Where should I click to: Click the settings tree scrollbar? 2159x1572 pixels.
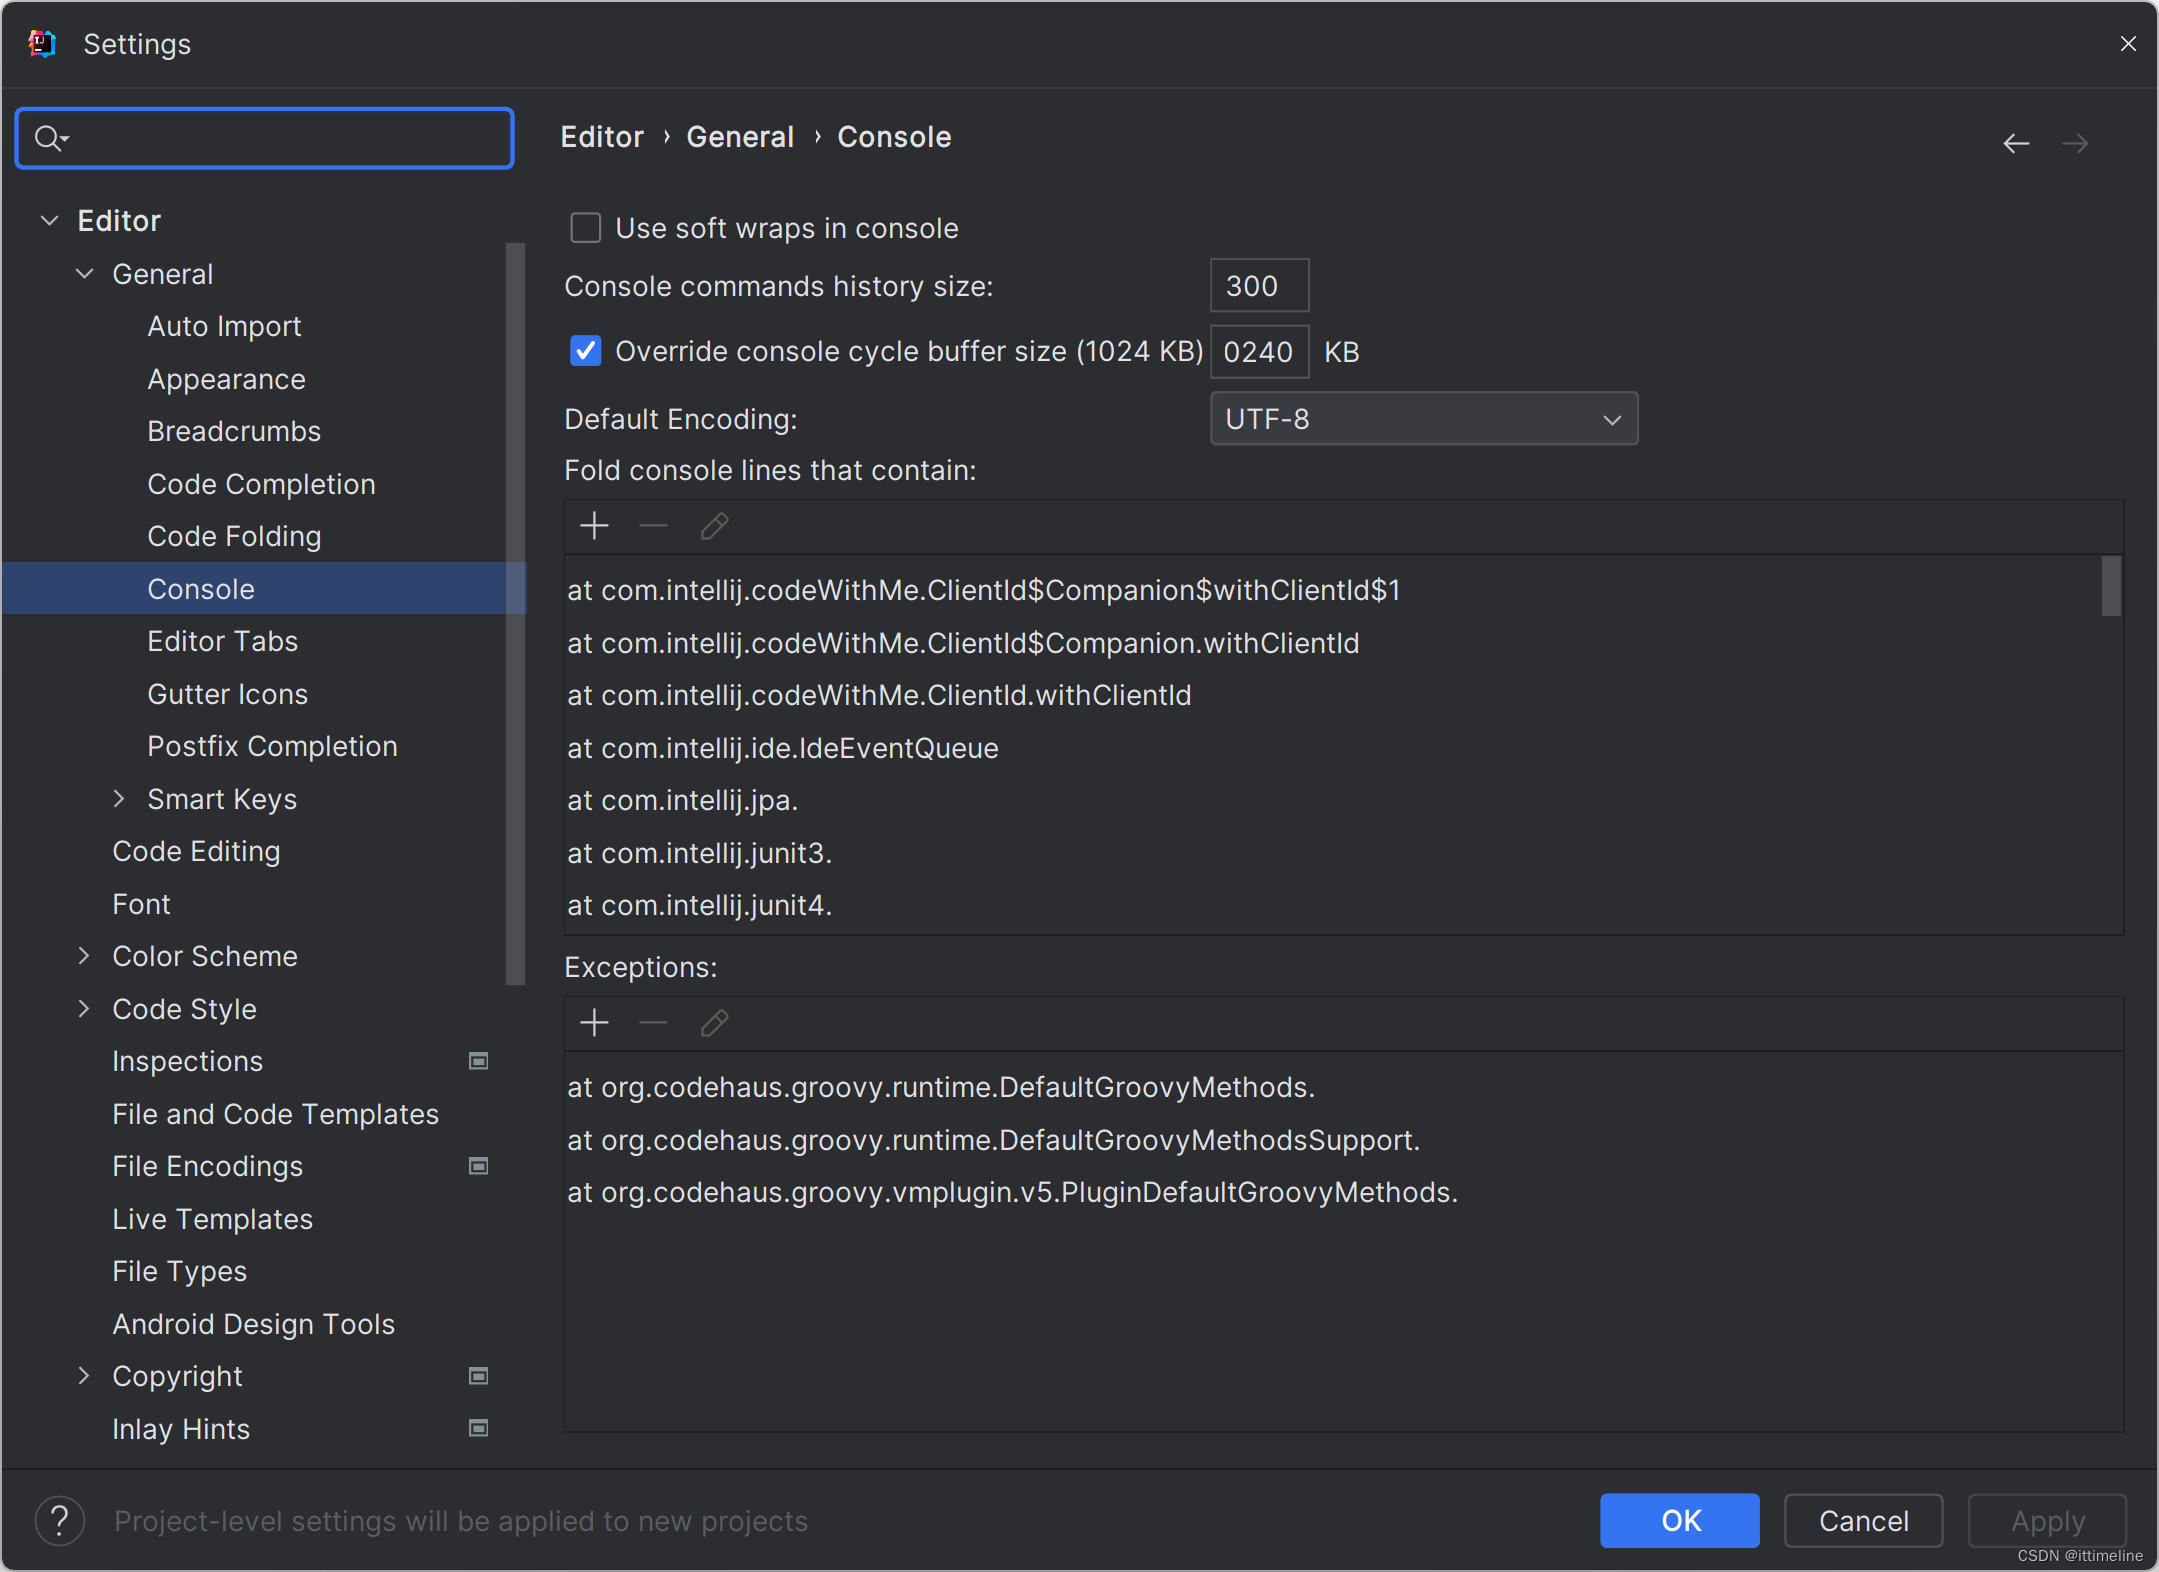click(515, 614)
